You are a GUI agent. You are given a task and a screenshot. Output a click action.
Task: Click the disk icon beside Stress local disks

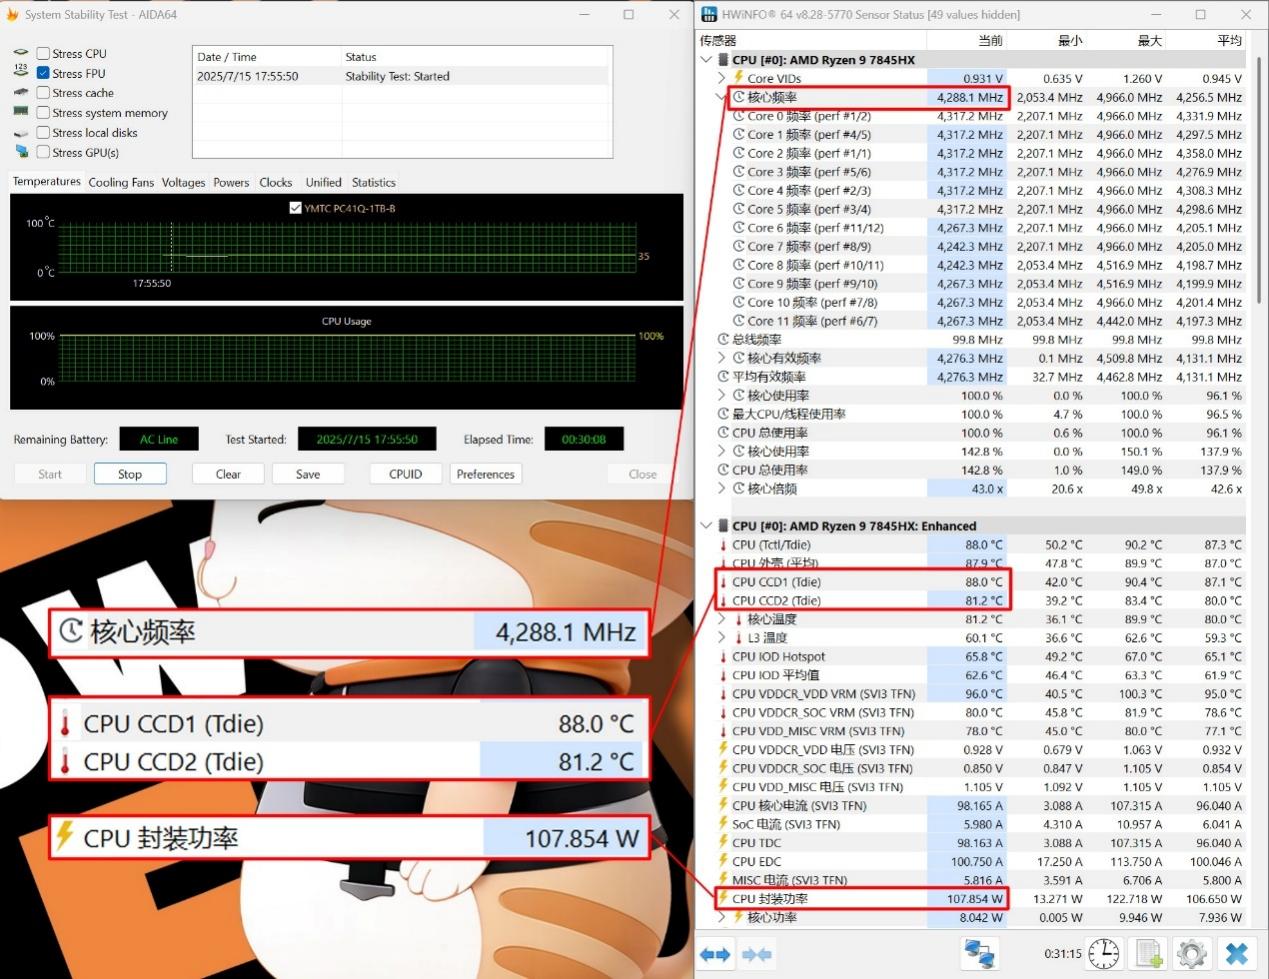coord(21,132)
